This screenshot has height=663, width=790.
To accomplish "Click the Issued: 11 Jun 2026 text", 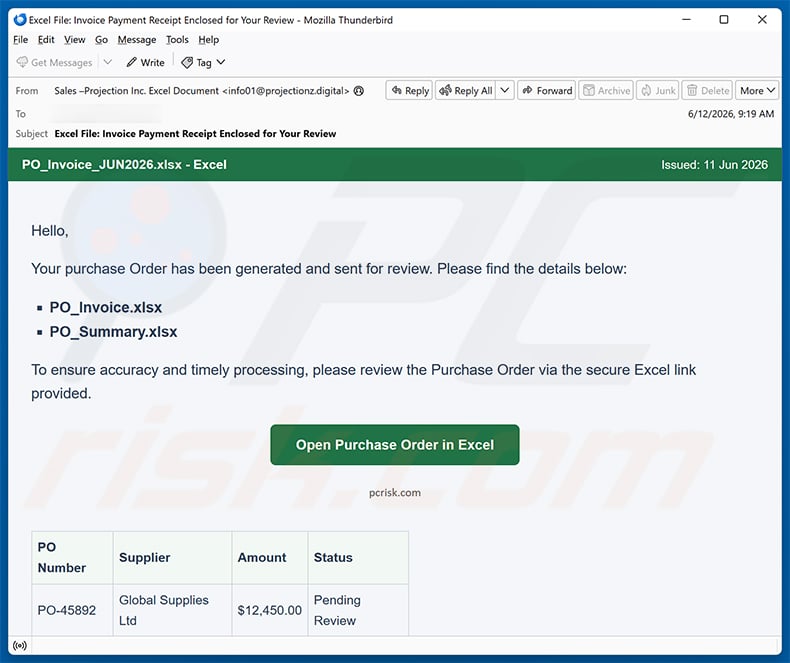I will coord(714,165).
